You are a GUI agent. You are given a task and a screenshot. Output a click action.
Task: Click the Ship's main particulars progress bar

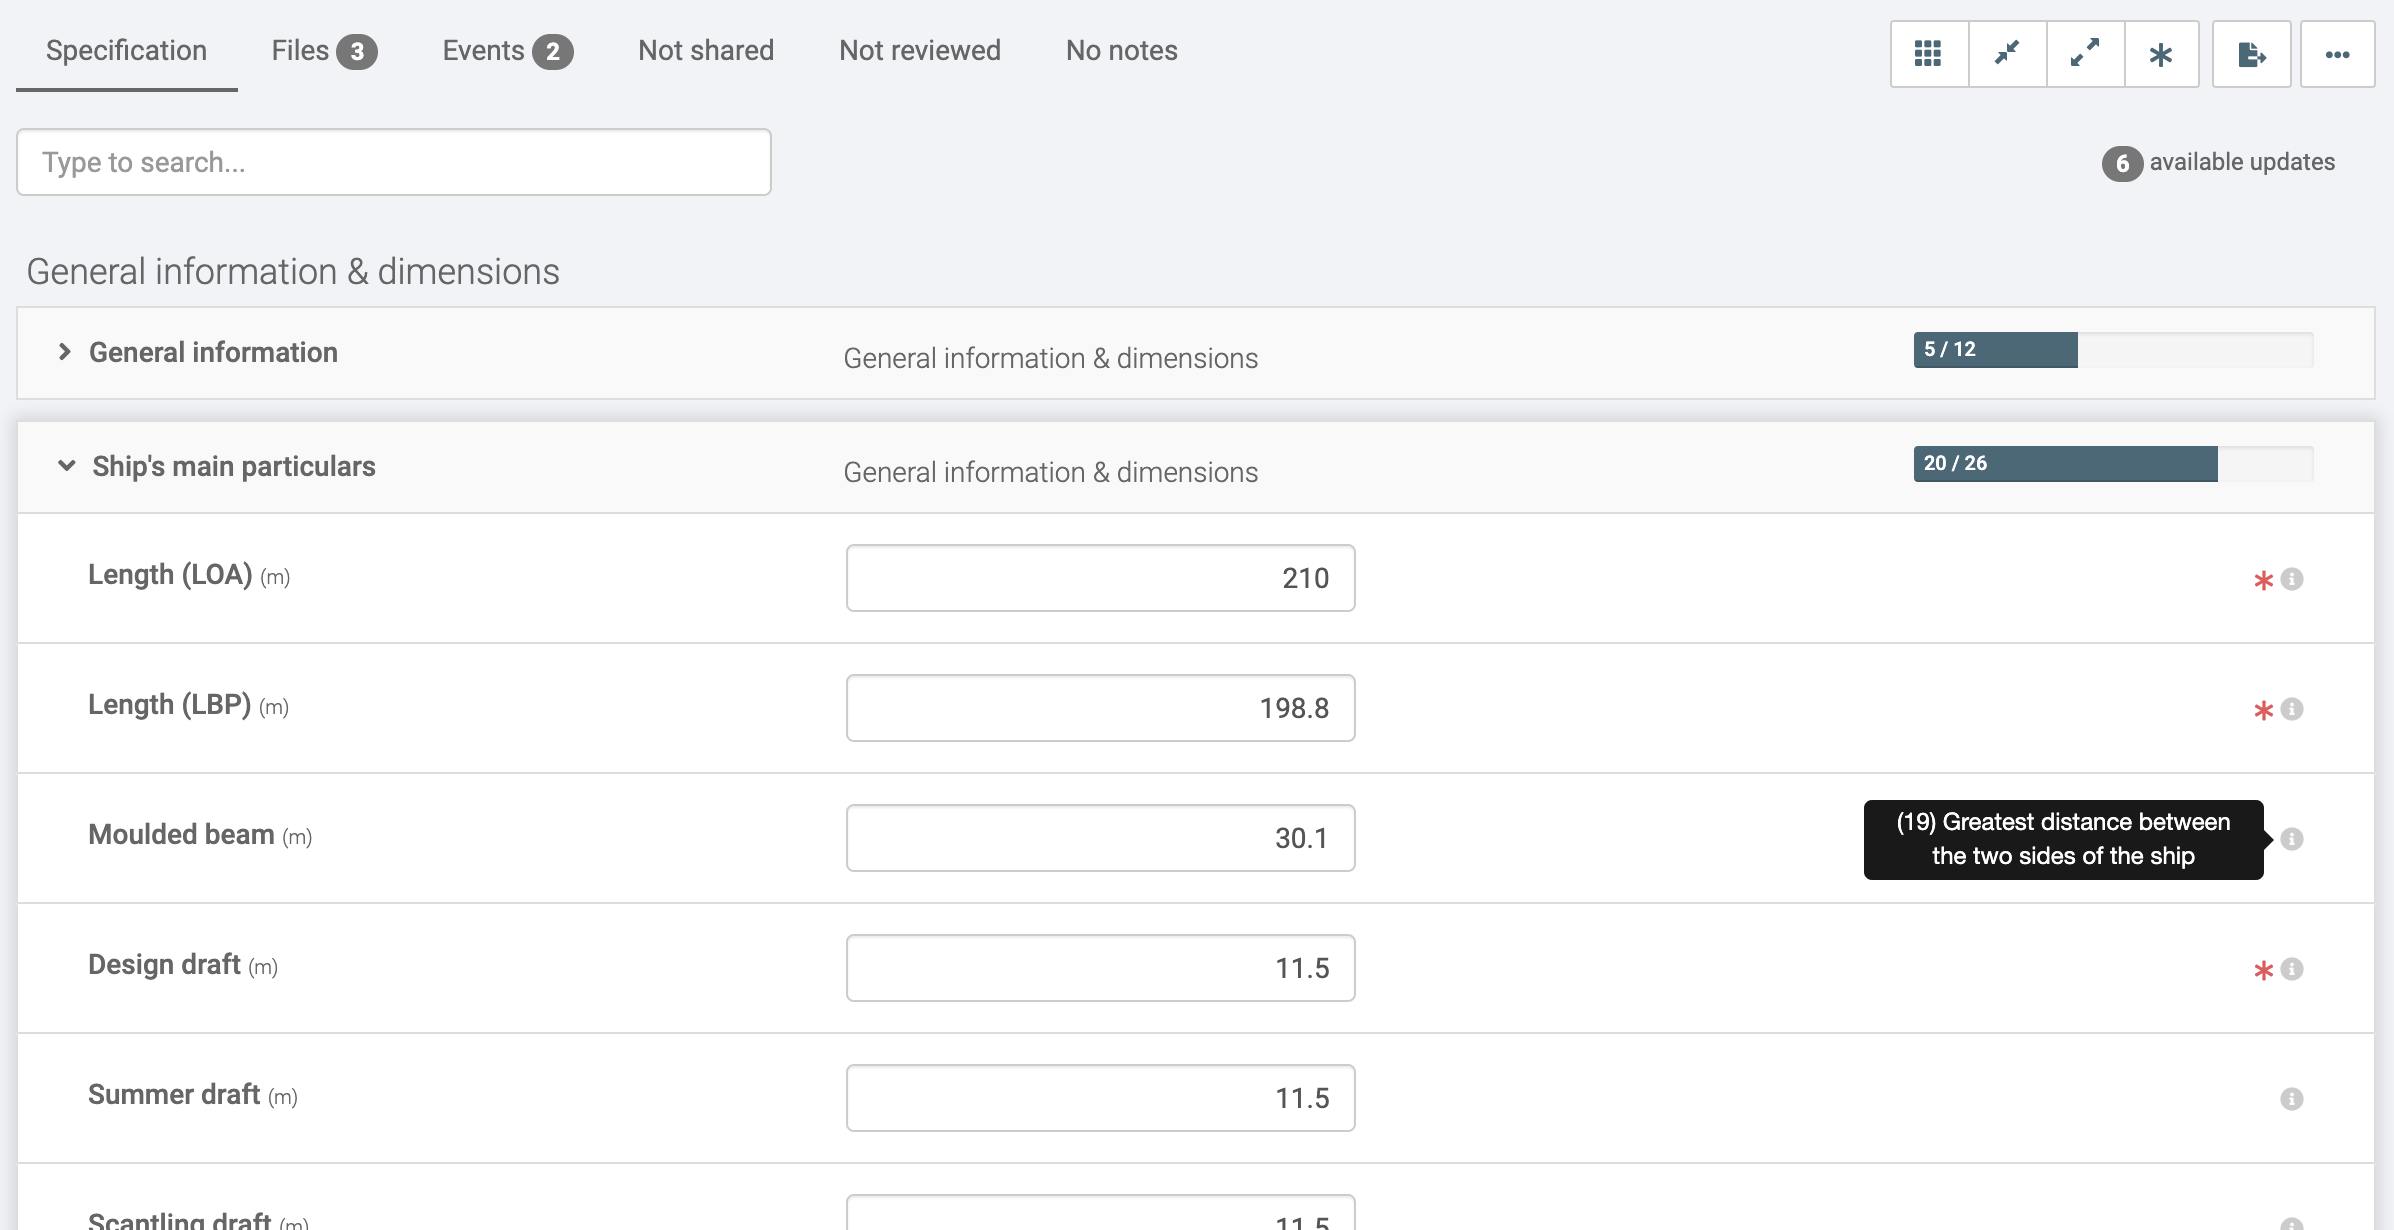pos(2112,464)
